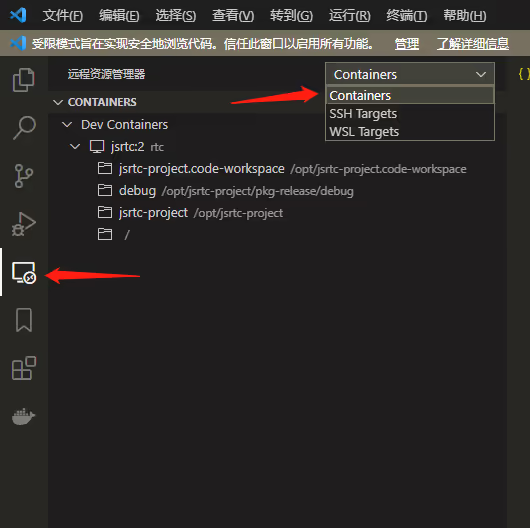Click the 了解详细信息 link
Screen dimensions: 530x528
click(x=473, y=44)
